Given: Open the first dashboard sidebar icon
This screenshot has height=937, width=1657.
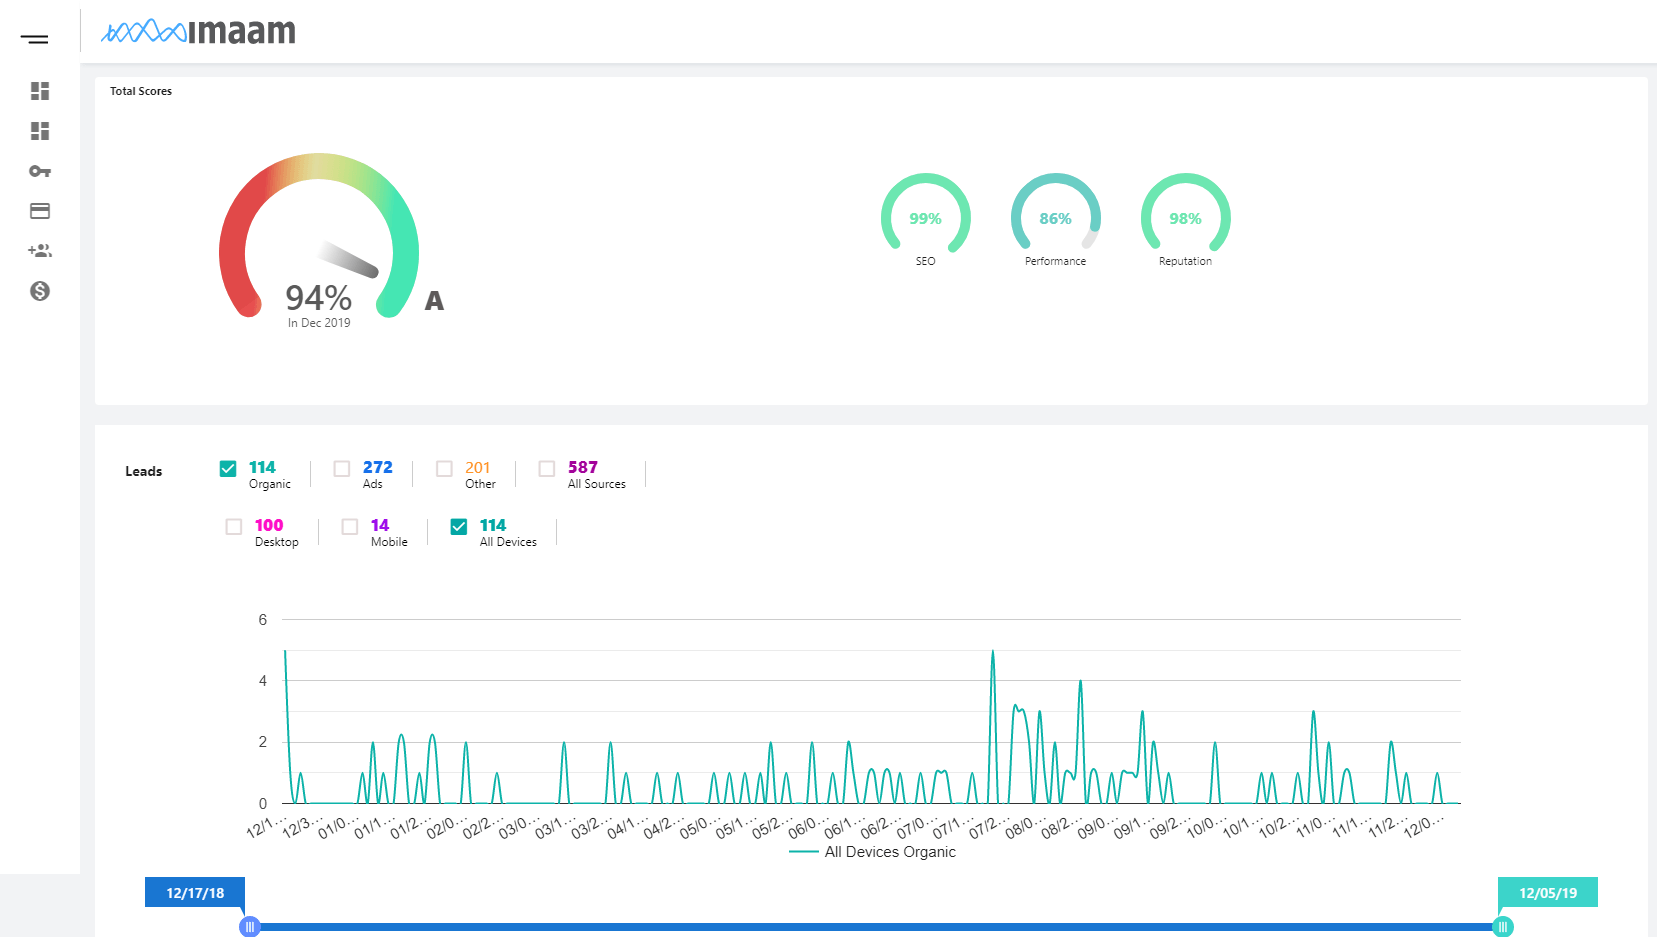Looking at the screenshot, I should [40, 91].
